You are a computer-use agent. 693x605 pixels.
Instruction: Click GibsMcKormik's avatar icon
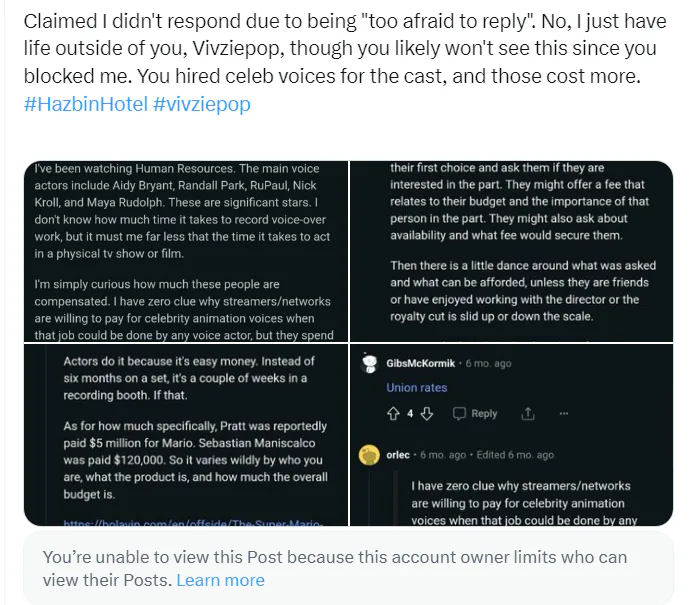369,363
